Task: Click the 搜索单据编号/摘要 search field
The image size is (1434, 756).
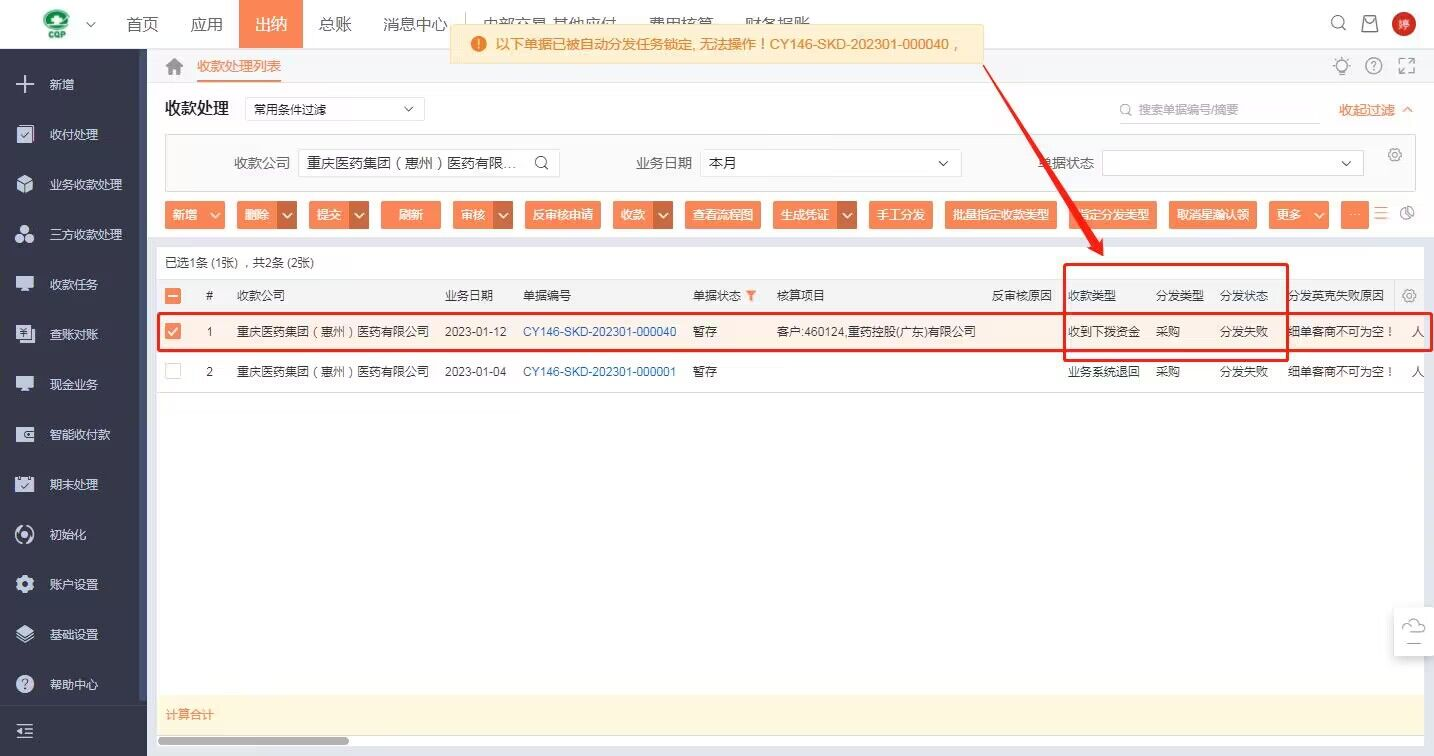Action: click(1219, 109)
